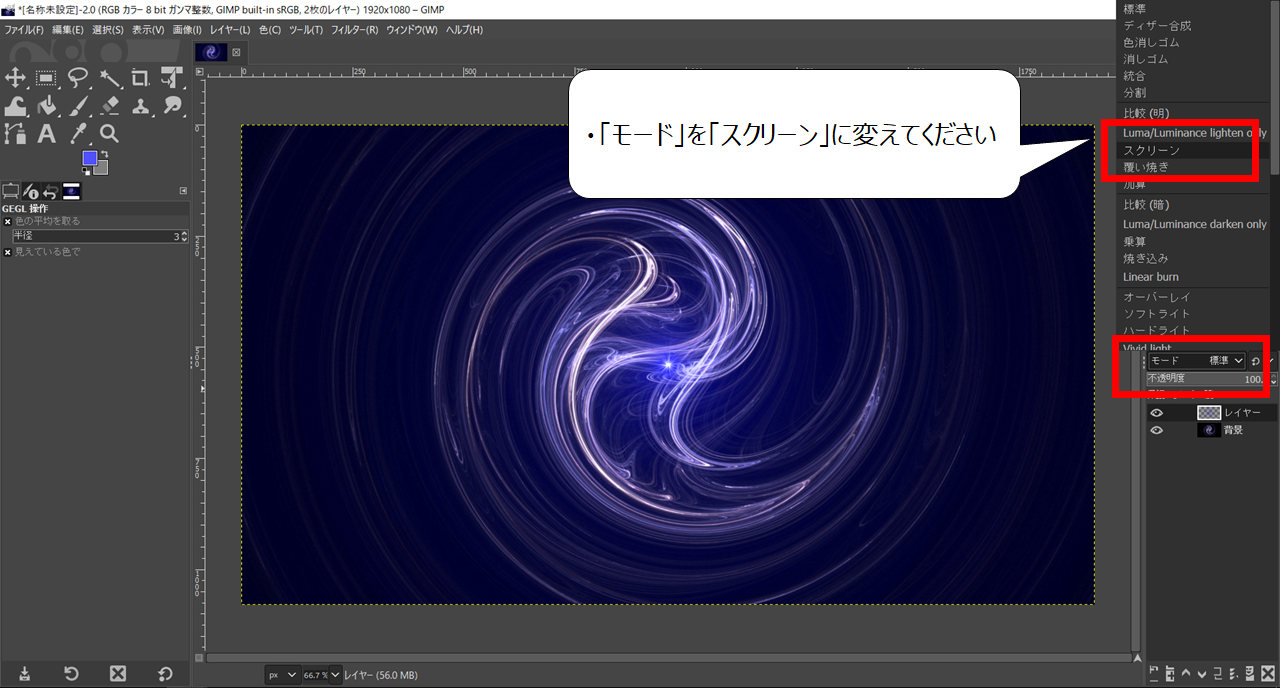Screen dimensions: 1280x688
Task: Open the 編集(E) menu
Action: (x=68, y=30)
